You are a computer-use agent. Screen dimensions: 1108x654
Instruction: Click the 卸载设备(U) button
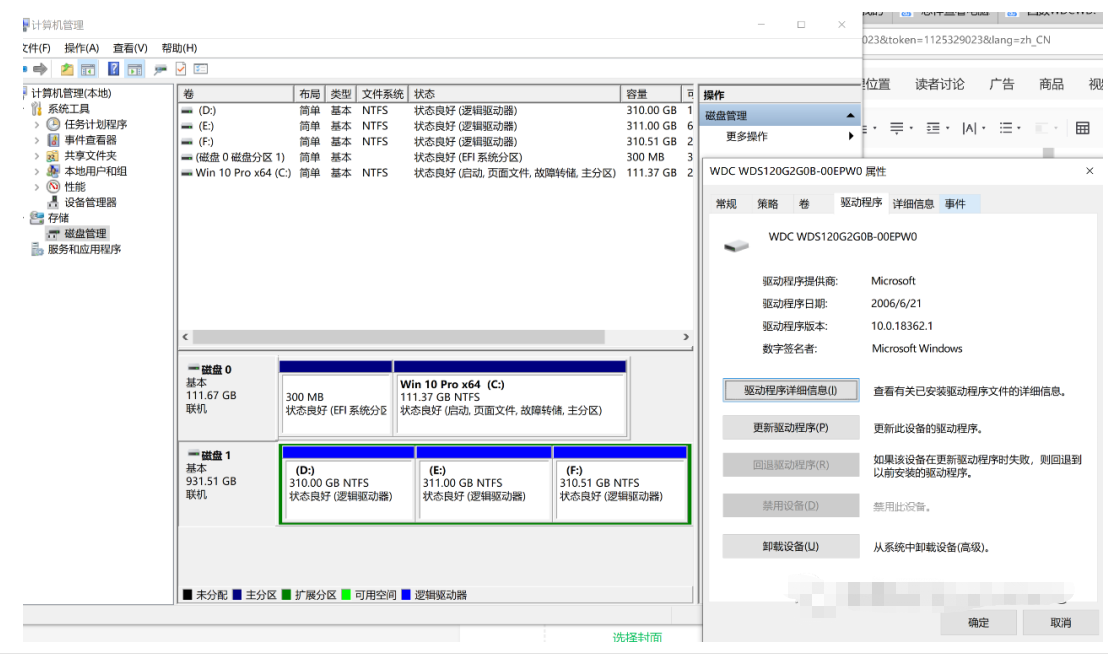pyautogui.click(x=790, y=547)
